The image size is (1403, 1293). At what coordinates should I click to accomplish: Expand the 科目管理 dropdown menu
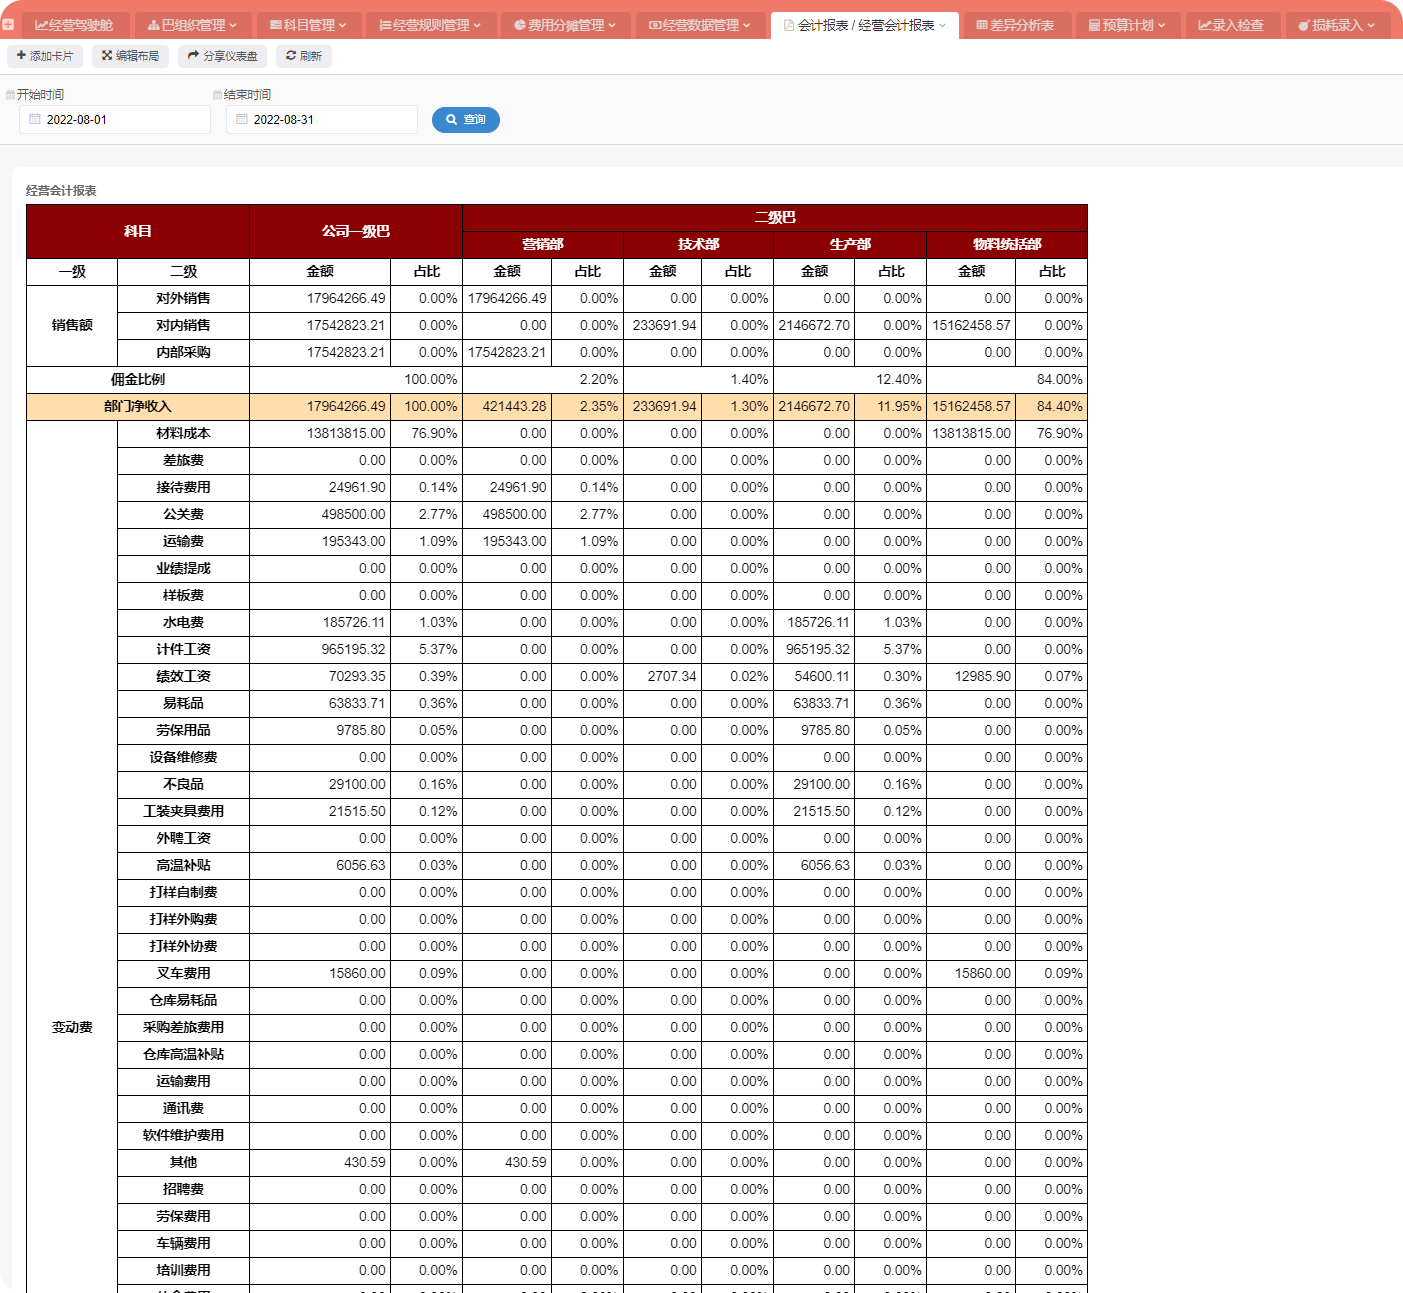point(308,25)
